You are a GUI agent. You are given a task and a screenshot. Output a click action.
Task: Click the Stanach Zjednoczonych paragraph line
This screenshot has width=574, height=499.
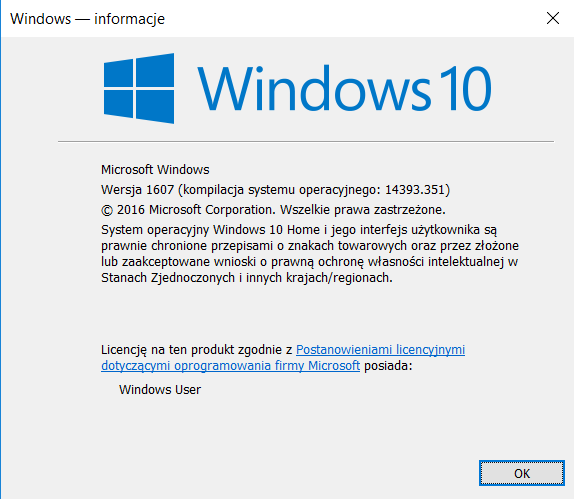click(247, 278)
